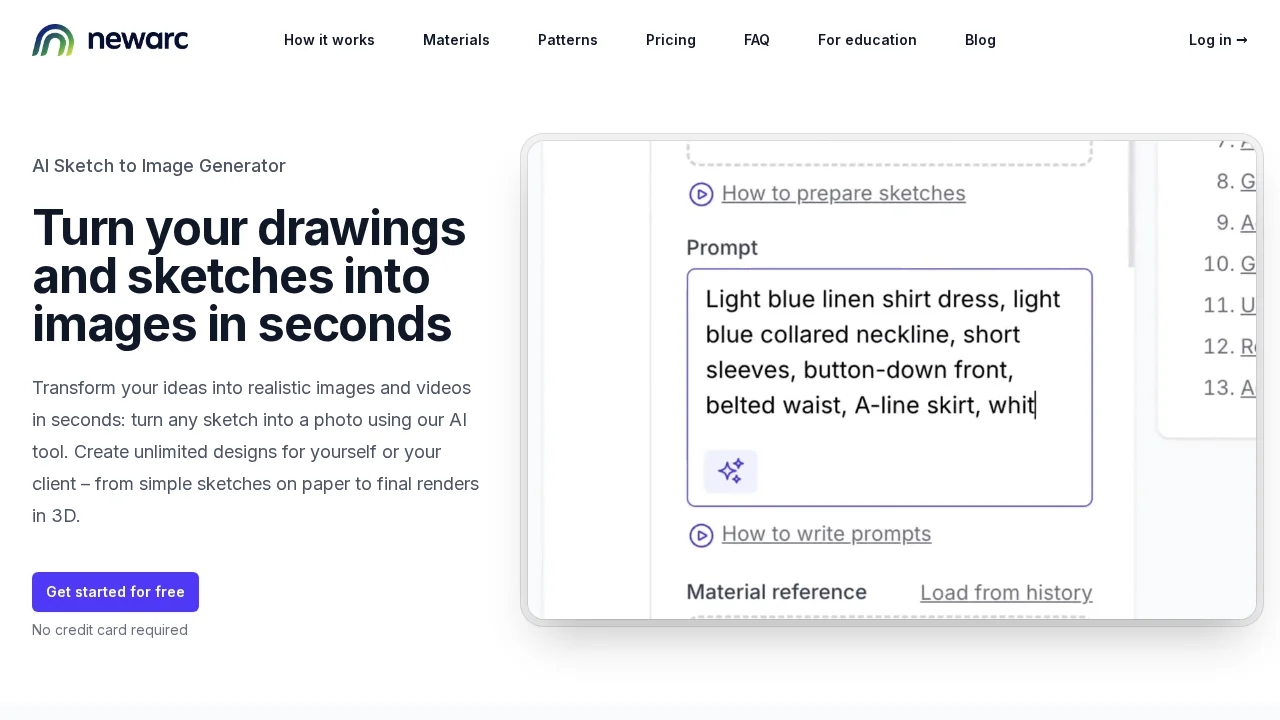Open the "For education" page
1280x720 pixels.
pyautogui.click(x=867, y=40)
